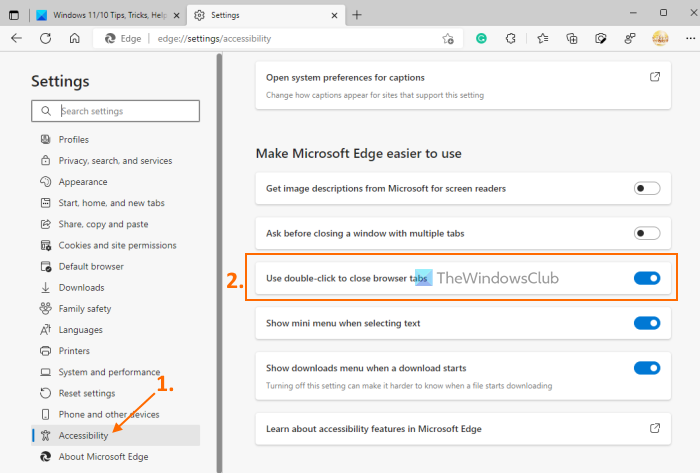Image resolution: width=700 pixels, height=473 pixels.
Task: Open the browser essentials shield icon
Action: point(601,39)
